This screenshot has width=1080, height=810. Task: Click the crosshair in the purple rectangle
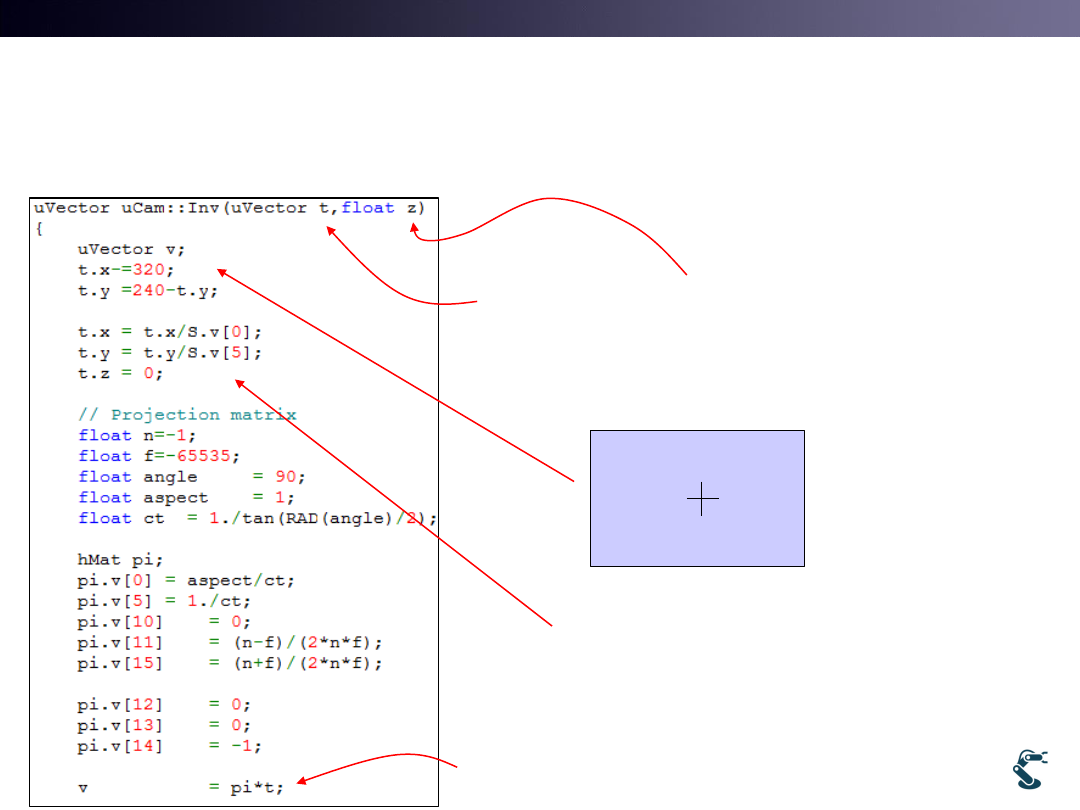(x=703, y=498)
